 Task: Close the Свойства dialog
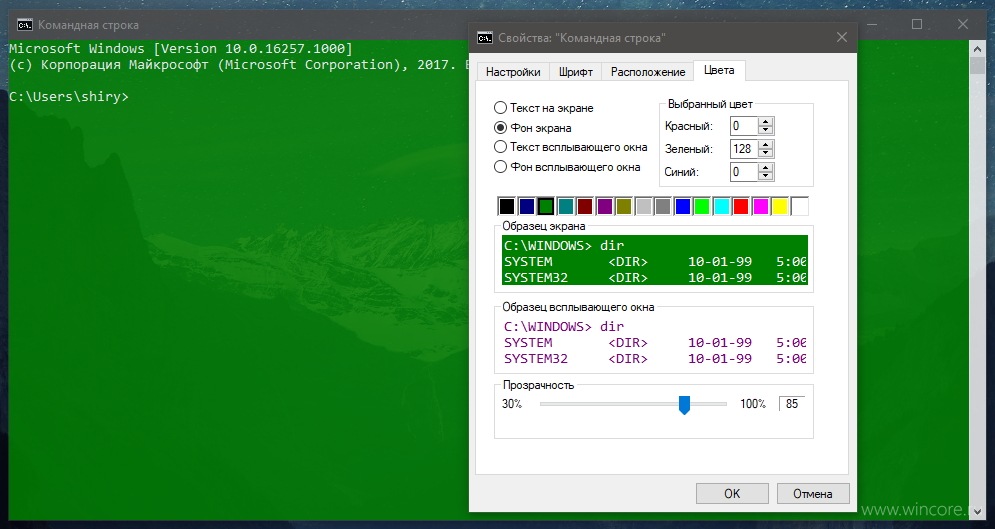tap(841, 37)
